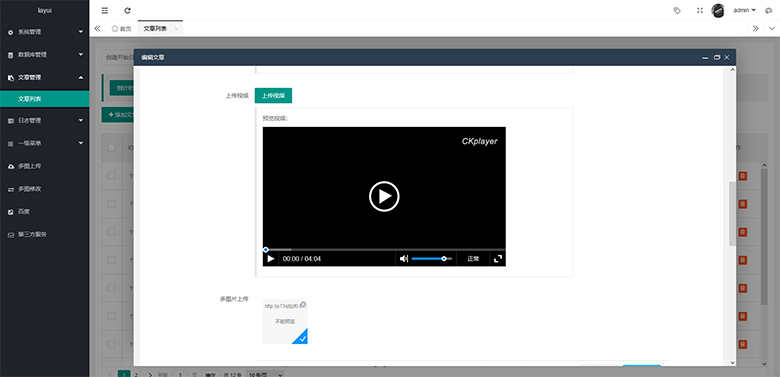This screenshot has height=377, width=780.
Task: Click the gear icon beside 系统管理
Action: 11,32
